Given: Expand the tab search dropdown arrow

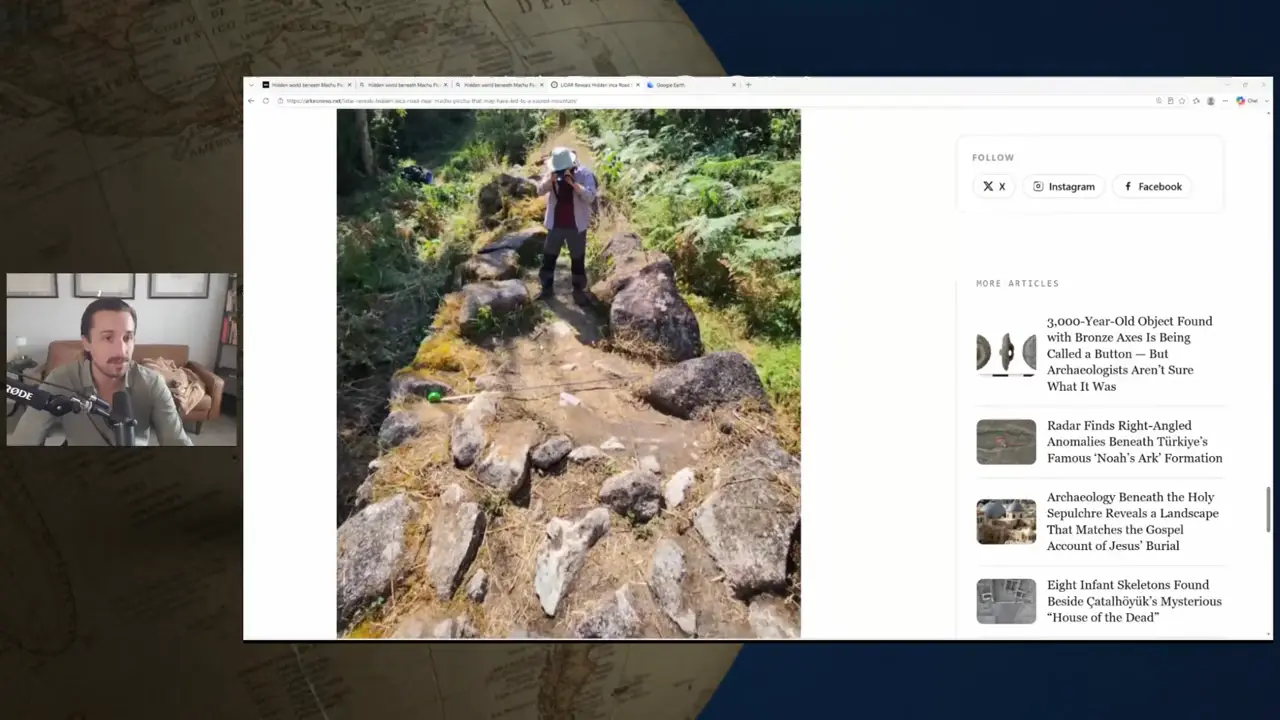Looking at the screenshot, I should coord(251,85).
